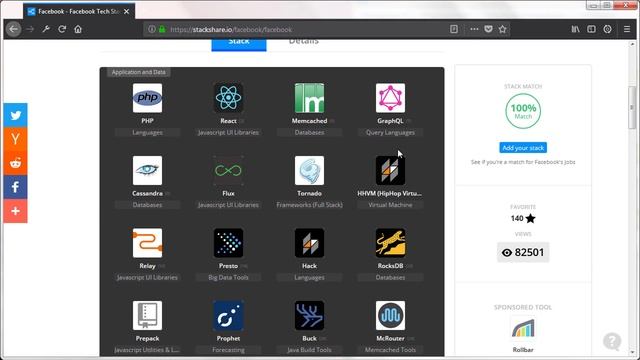Select the Cassandra eye icon
Image resolution: width=640 pixels, height=360 pixels.
coord(147,170)
